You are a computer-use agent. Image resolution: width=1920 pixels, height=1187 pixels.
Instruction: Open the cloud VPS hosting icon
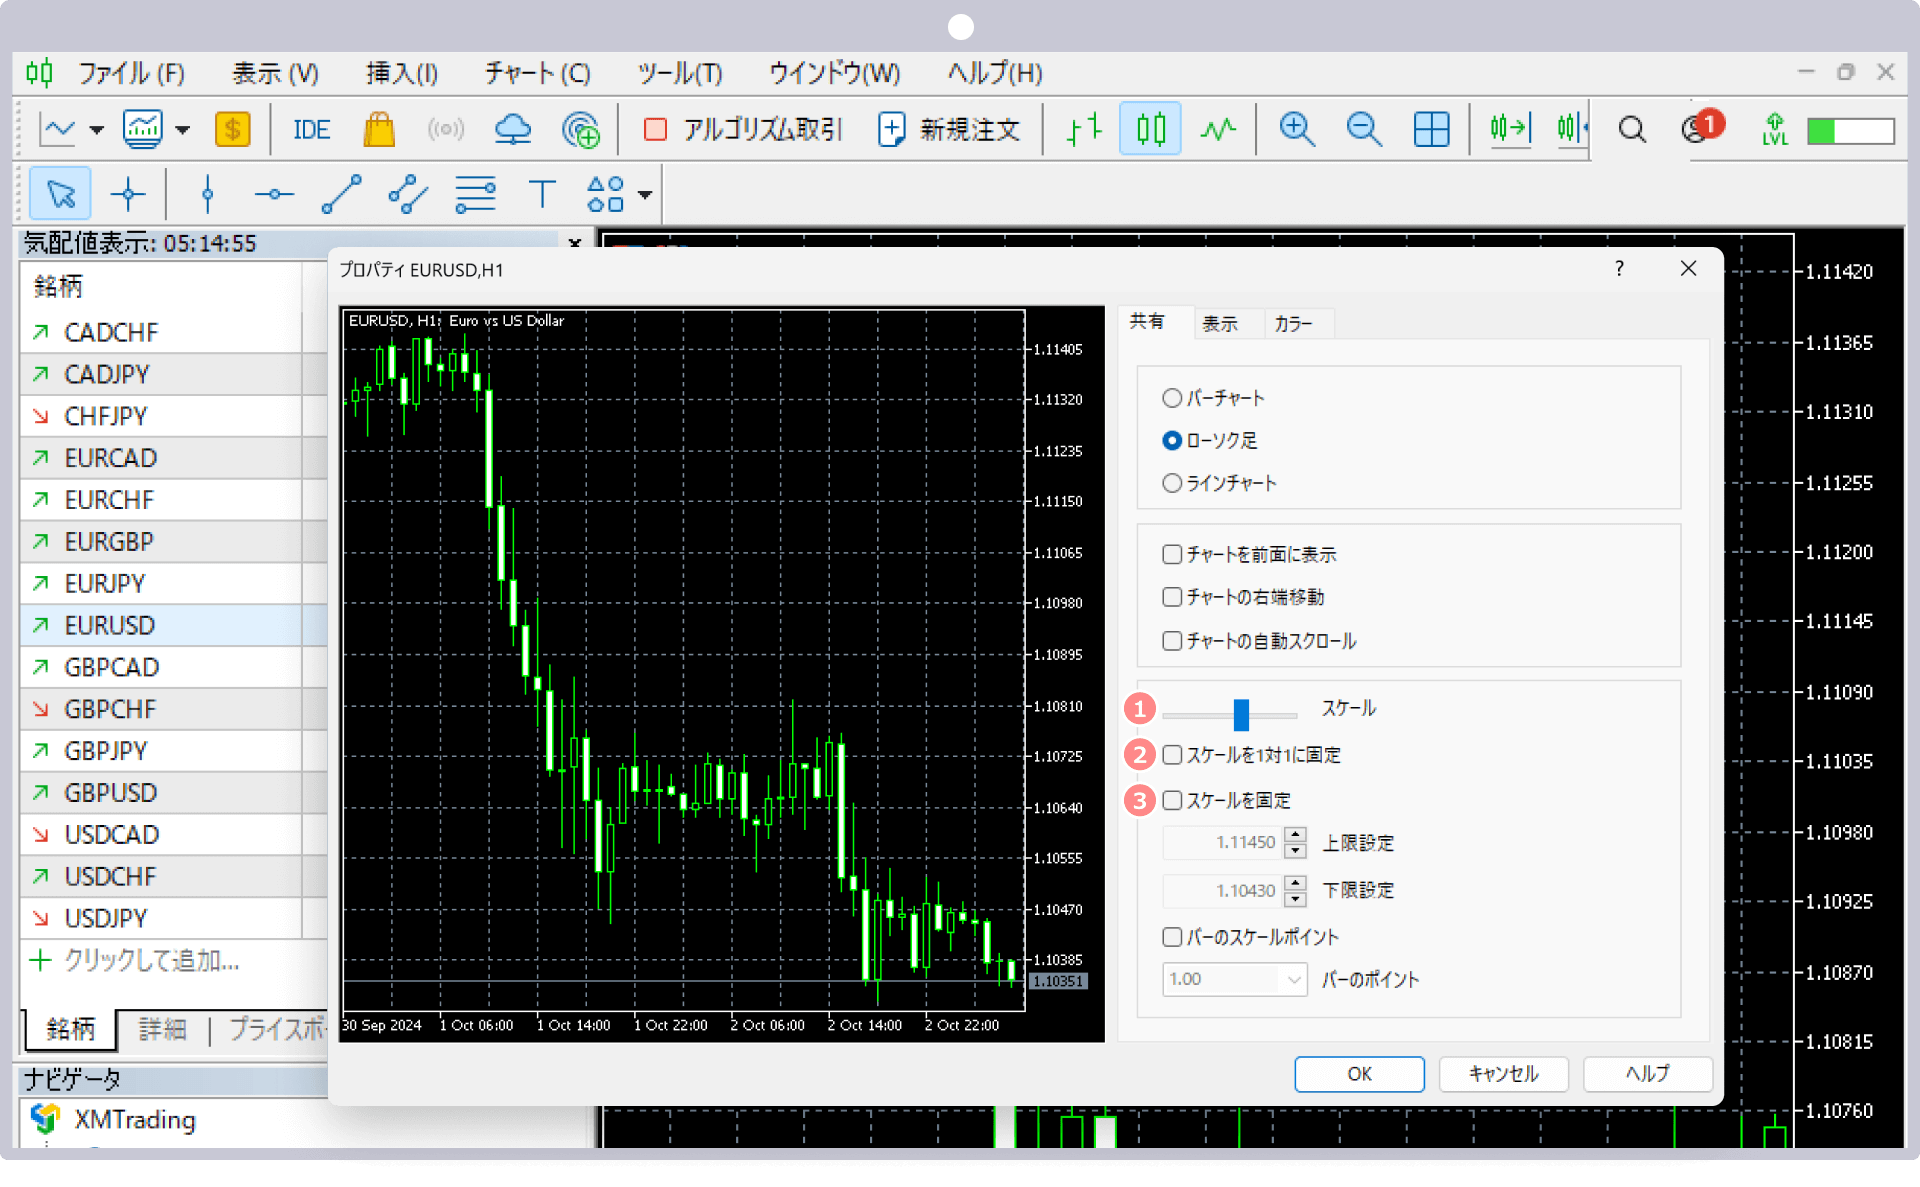click(x=513, y=129)
